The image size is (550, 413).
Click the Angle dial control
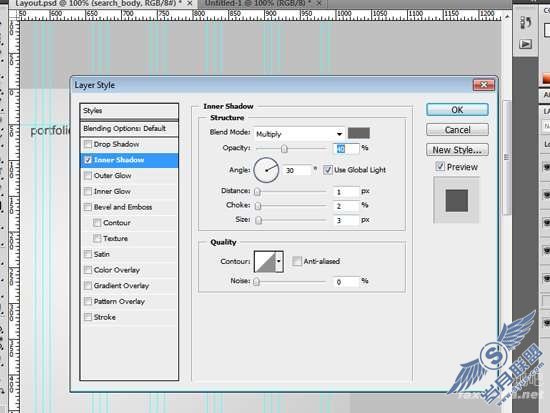tap(266, 170)
